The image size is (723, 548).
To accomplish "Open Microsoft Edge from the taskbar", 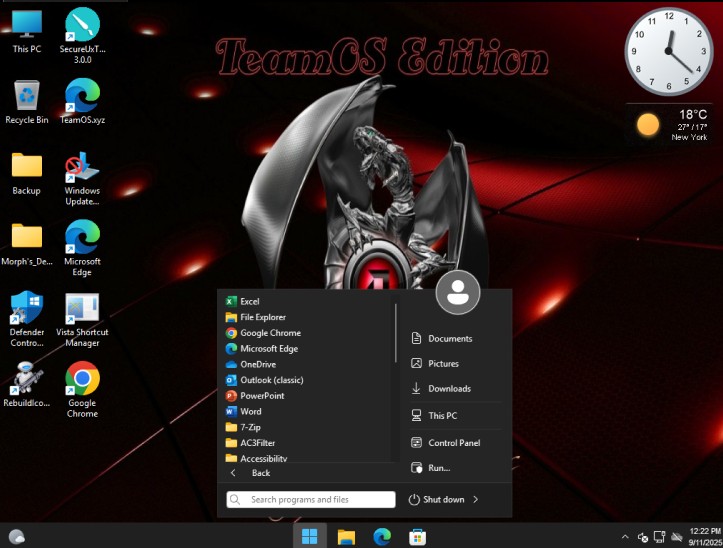I will coord(382,536).
